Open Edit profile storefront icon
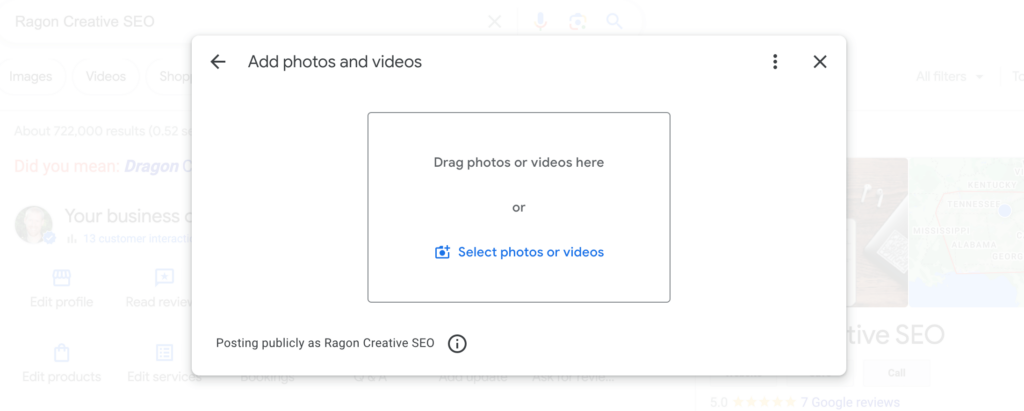Screen dimensions: 1024x411 (61, 278)
